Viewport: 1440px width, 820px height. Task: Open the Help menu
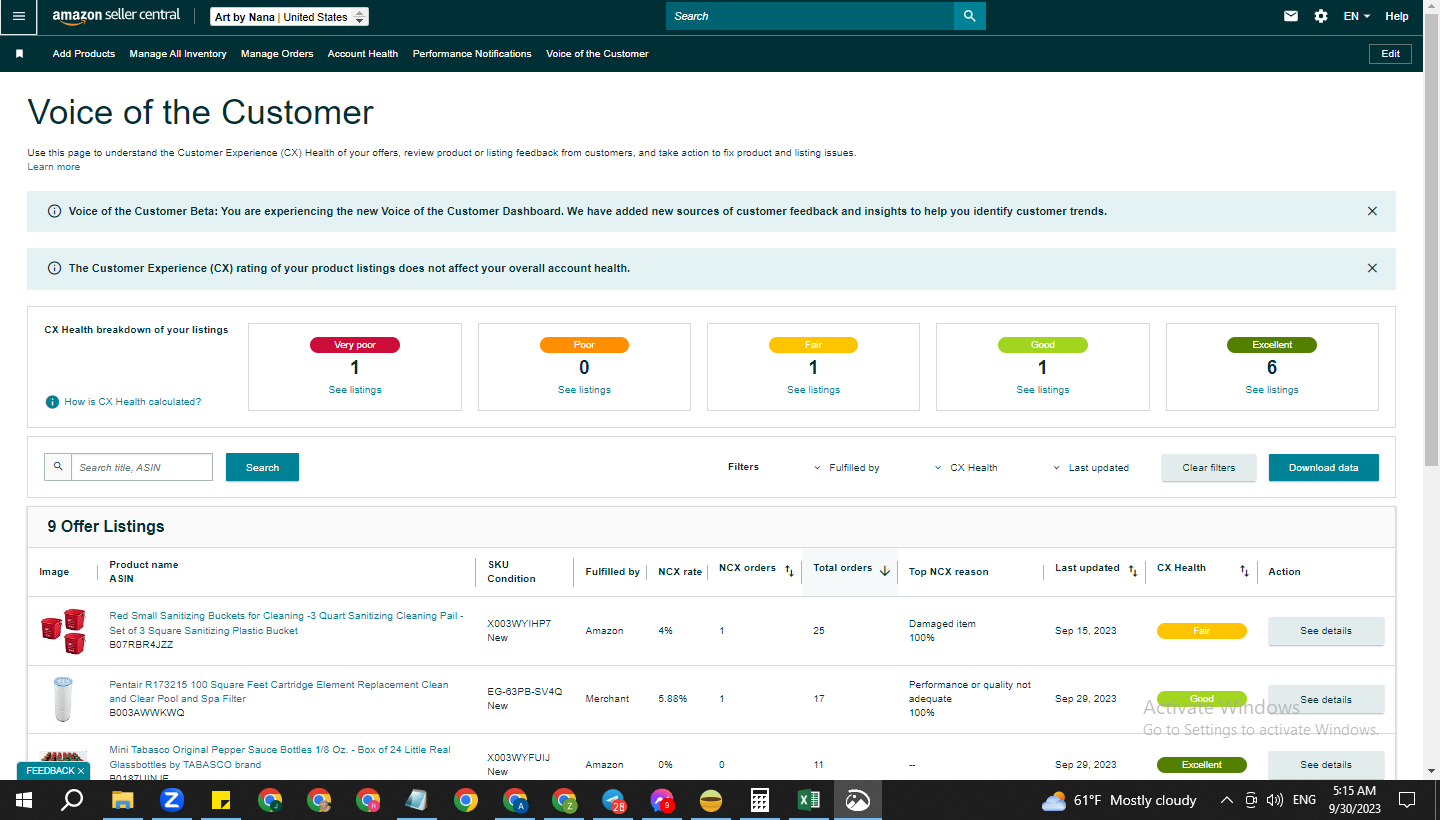pos(1397,16)
